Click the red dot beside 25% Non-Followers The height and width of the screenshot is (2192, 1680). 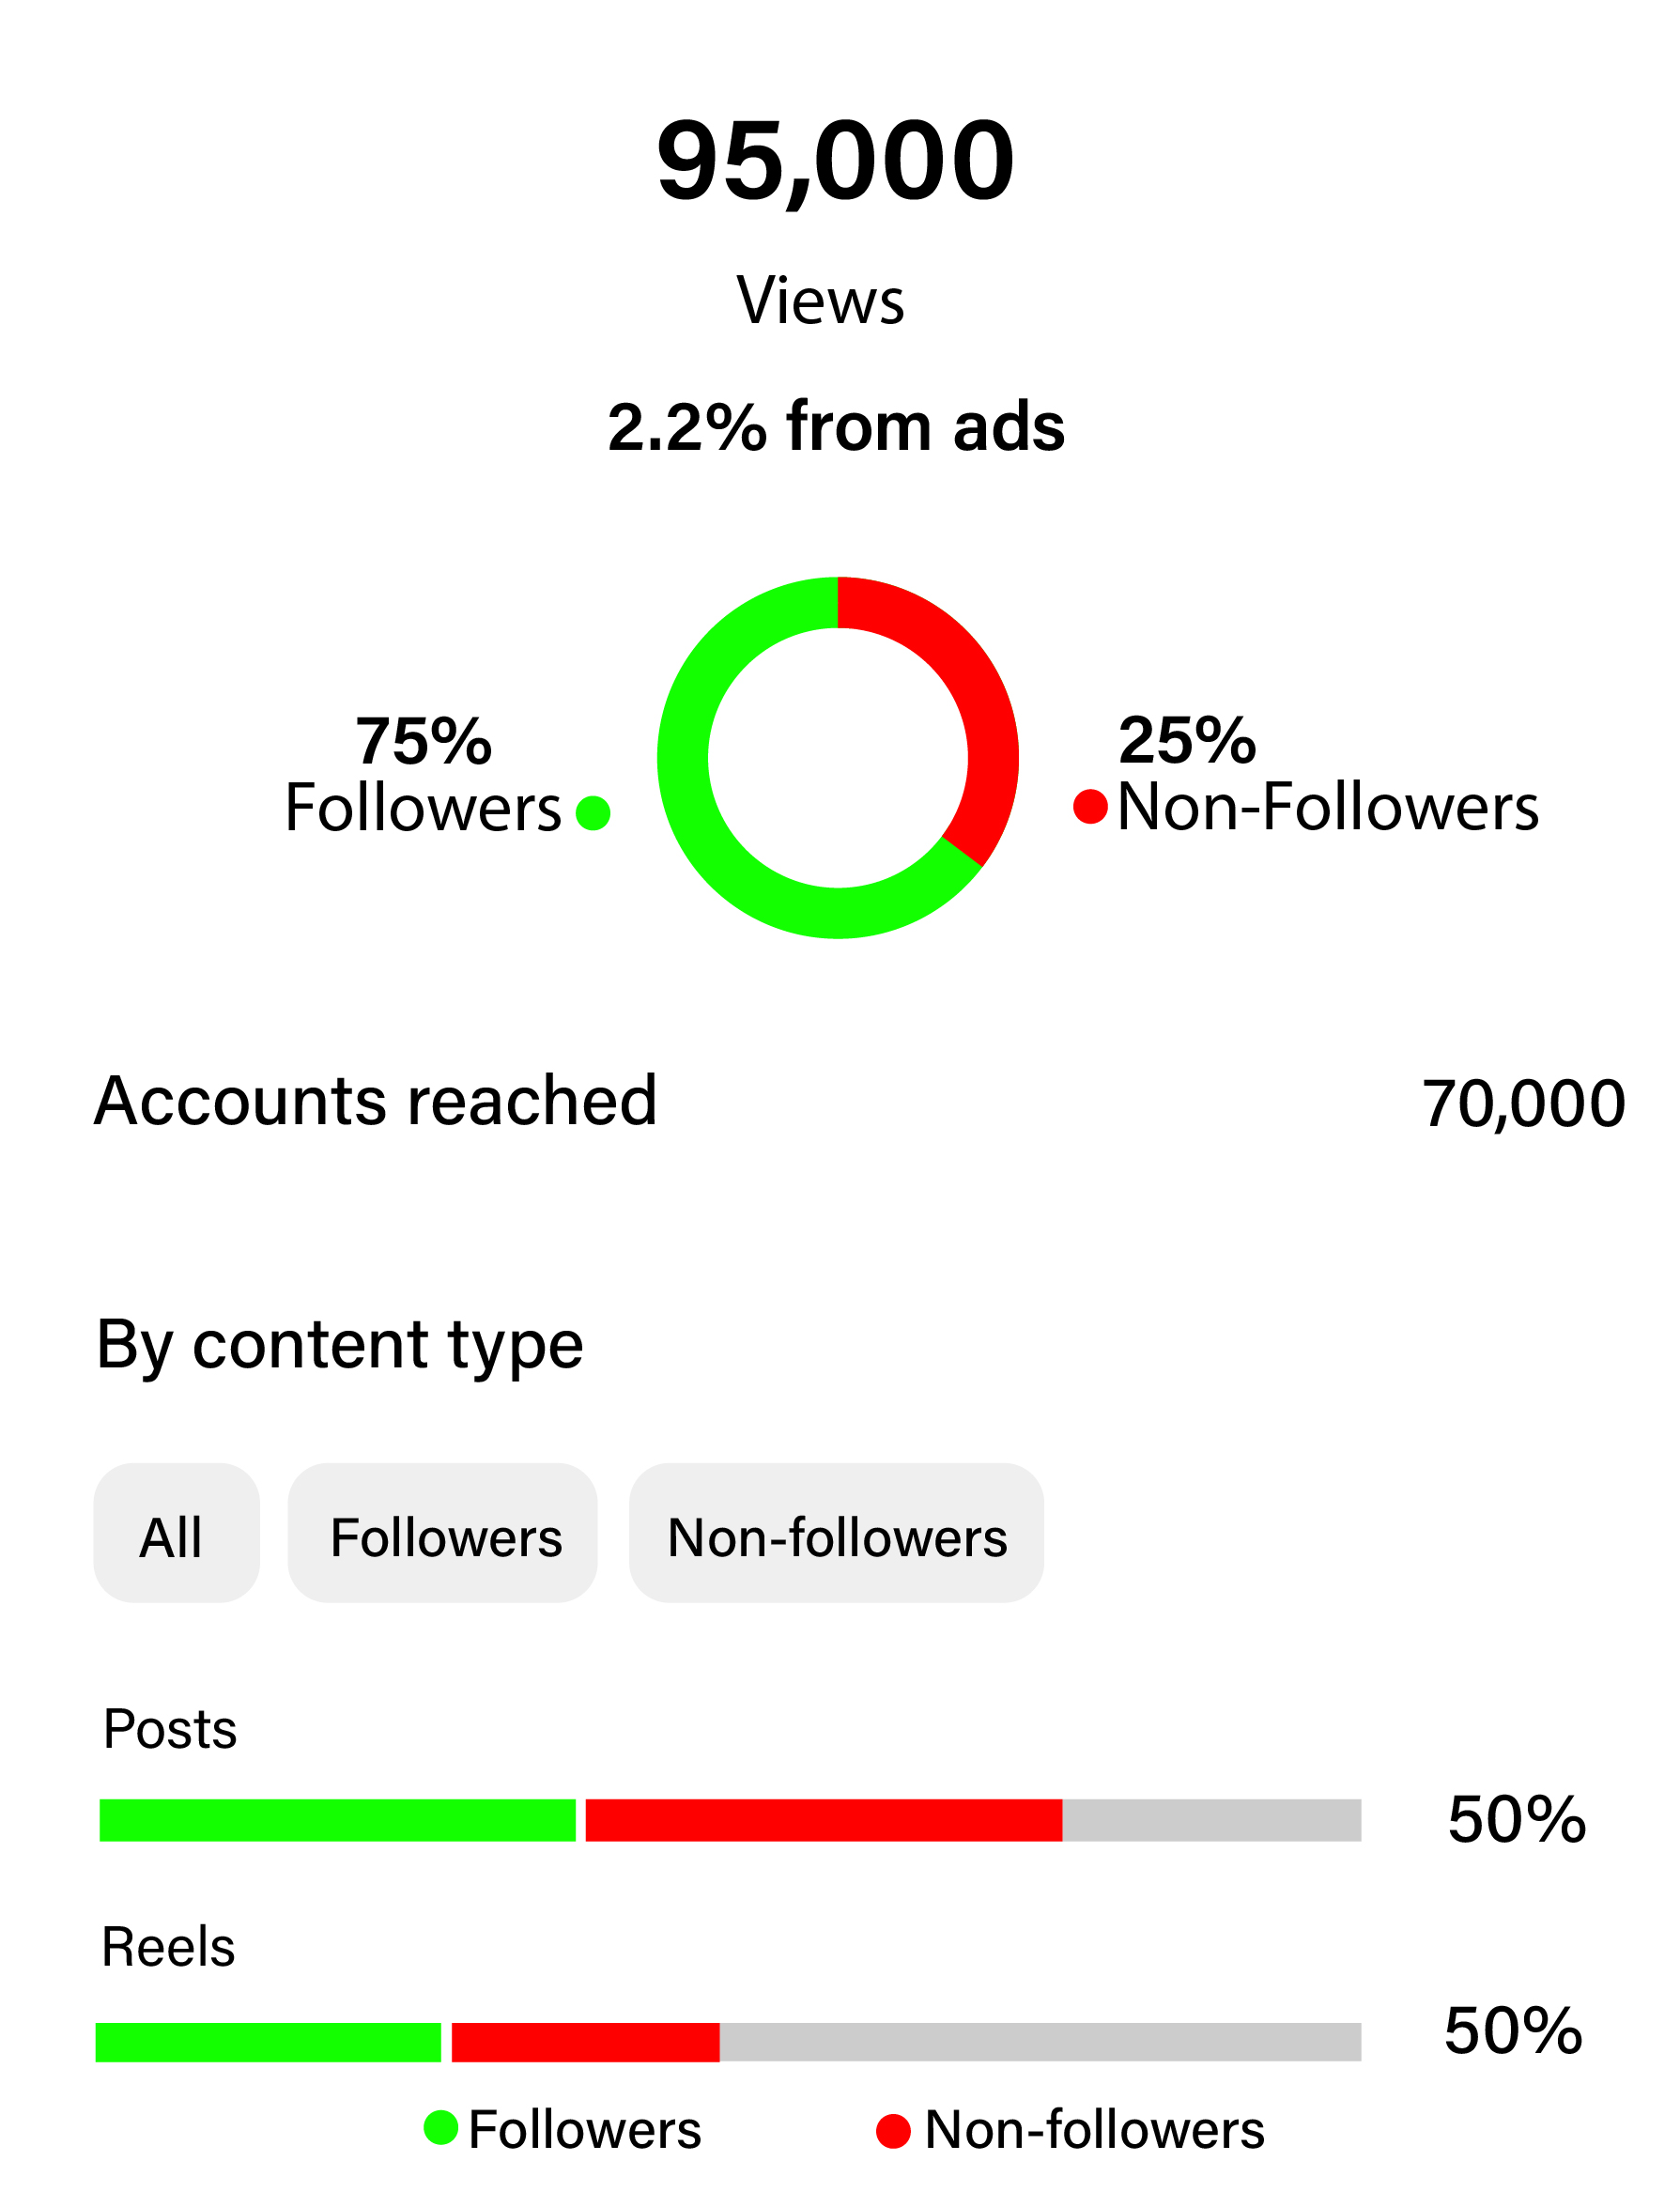pos(1090,807)
